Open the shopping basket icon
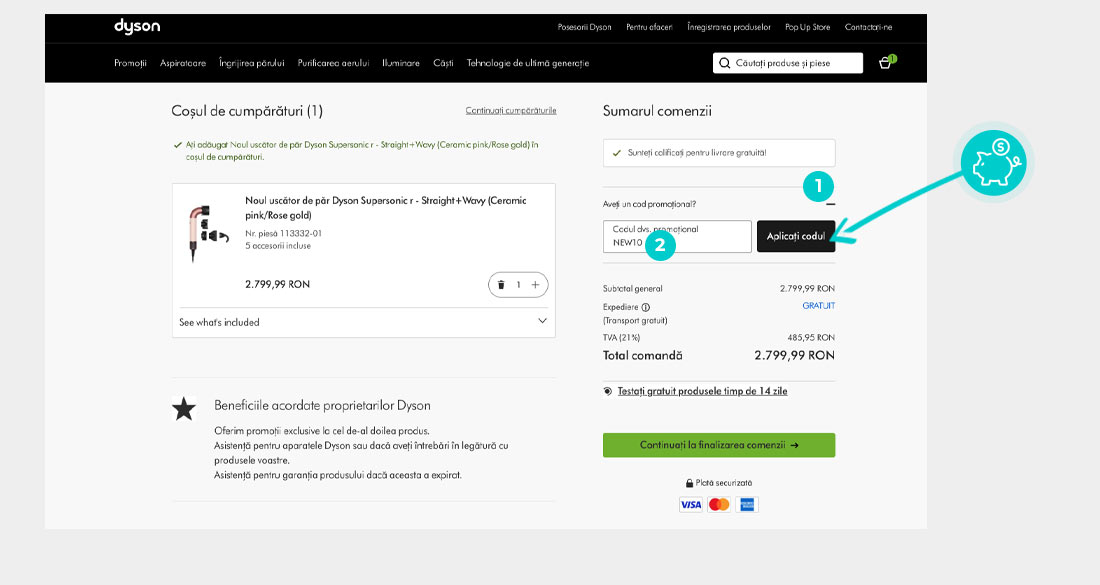Viewport: 1100px width, 585px height. coord(885,63)
